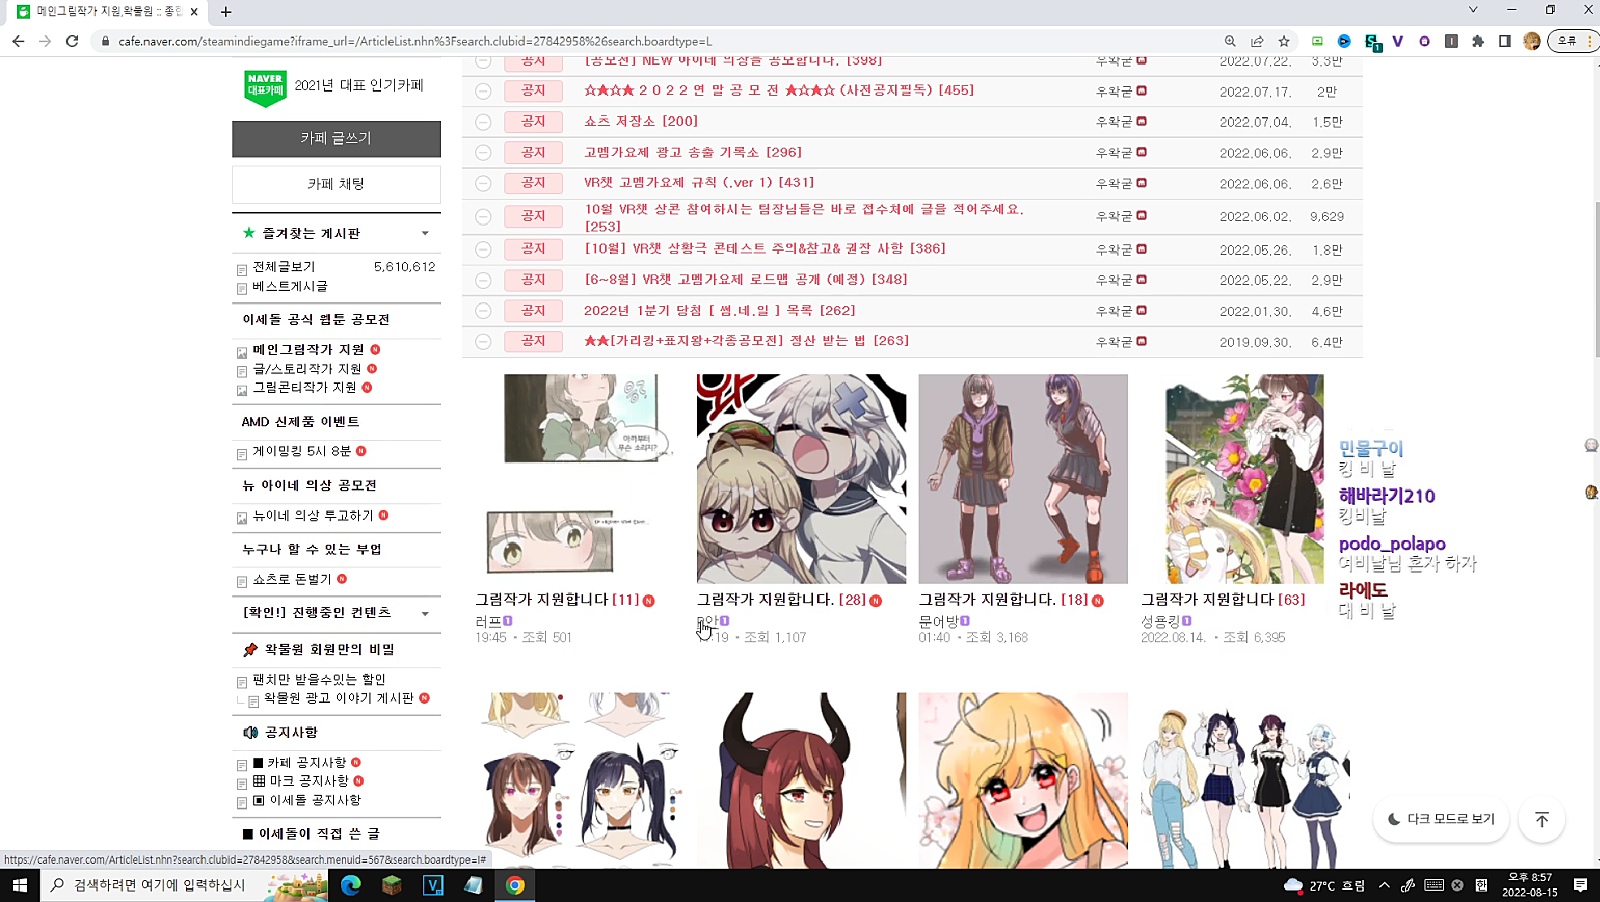
Task: Open author 성용킹 profile link
Action: coord(1160,621)
